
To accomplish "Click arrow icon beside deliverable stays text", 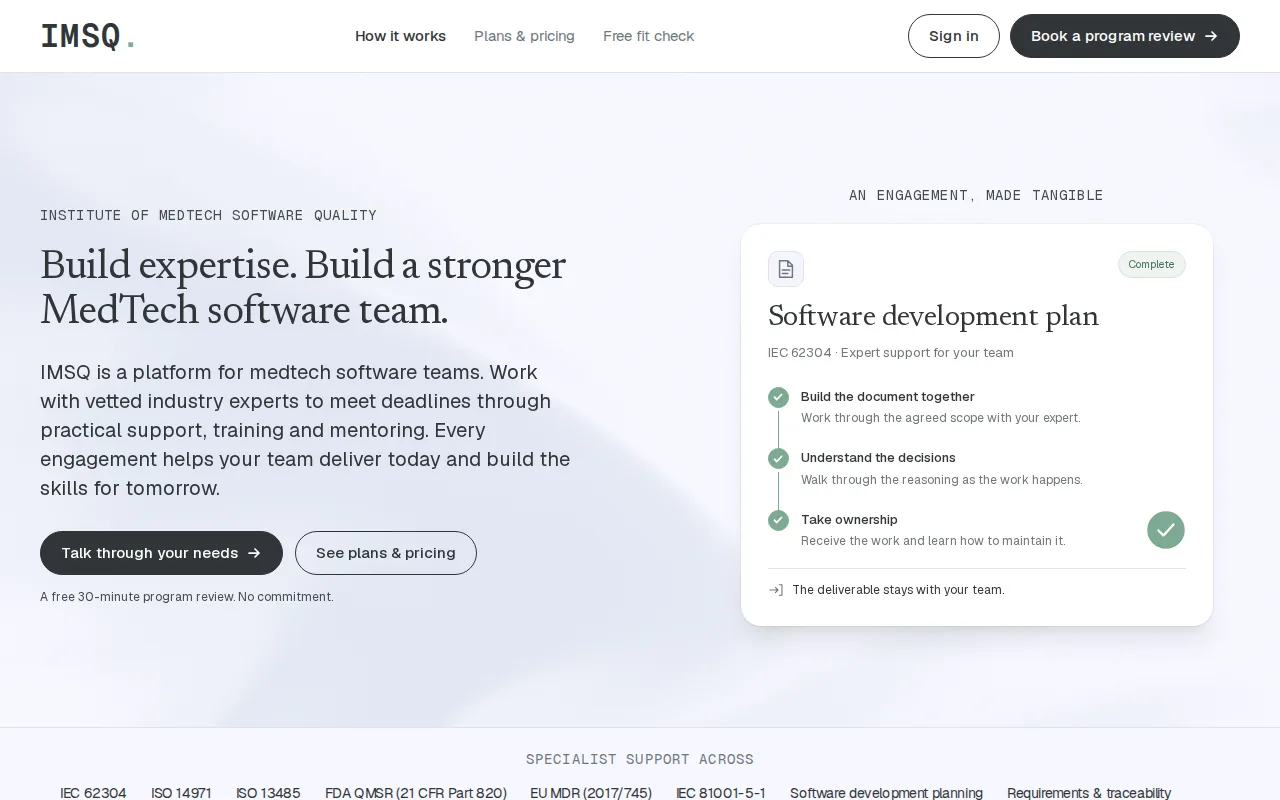I will coord(776,590).
